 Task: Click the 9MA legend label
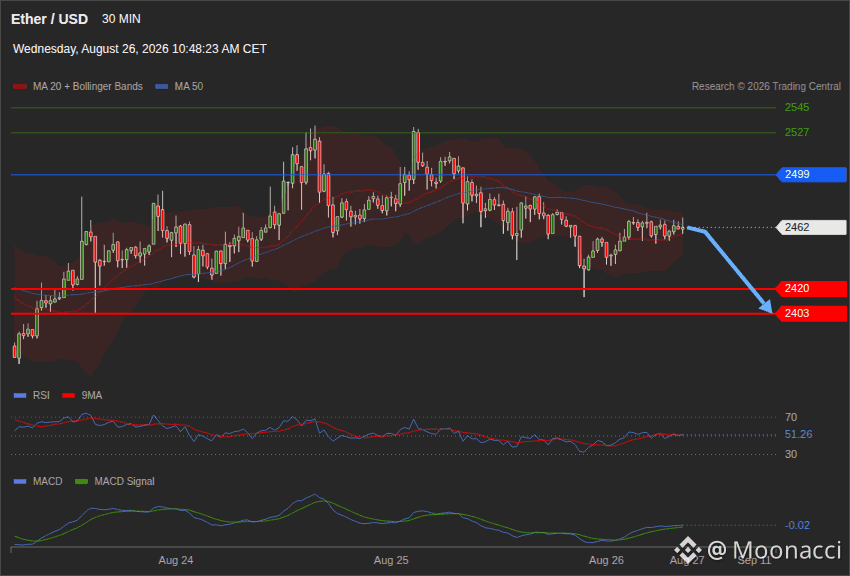[x=92, y=396]
